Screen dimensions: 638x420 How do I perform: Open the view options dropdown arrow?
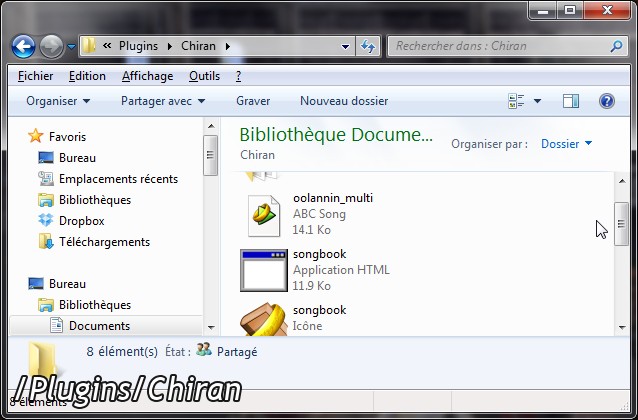point(537,101)
